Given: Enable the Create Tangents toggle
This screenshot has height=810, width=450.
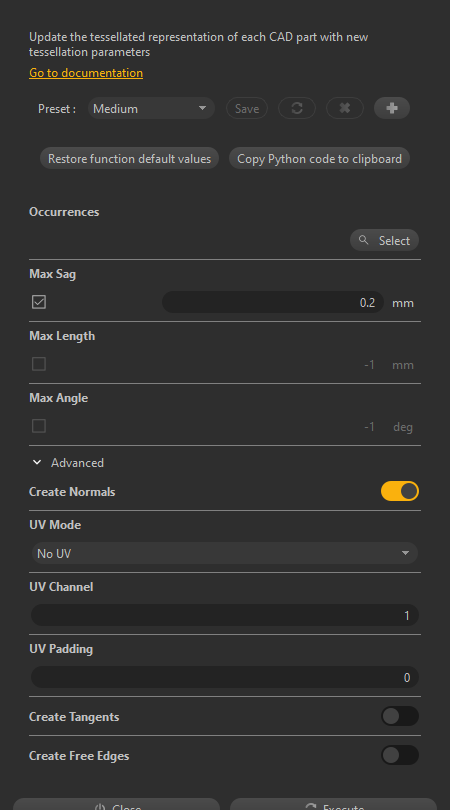Looking at the screenshot, I should [x=400, y=716].
